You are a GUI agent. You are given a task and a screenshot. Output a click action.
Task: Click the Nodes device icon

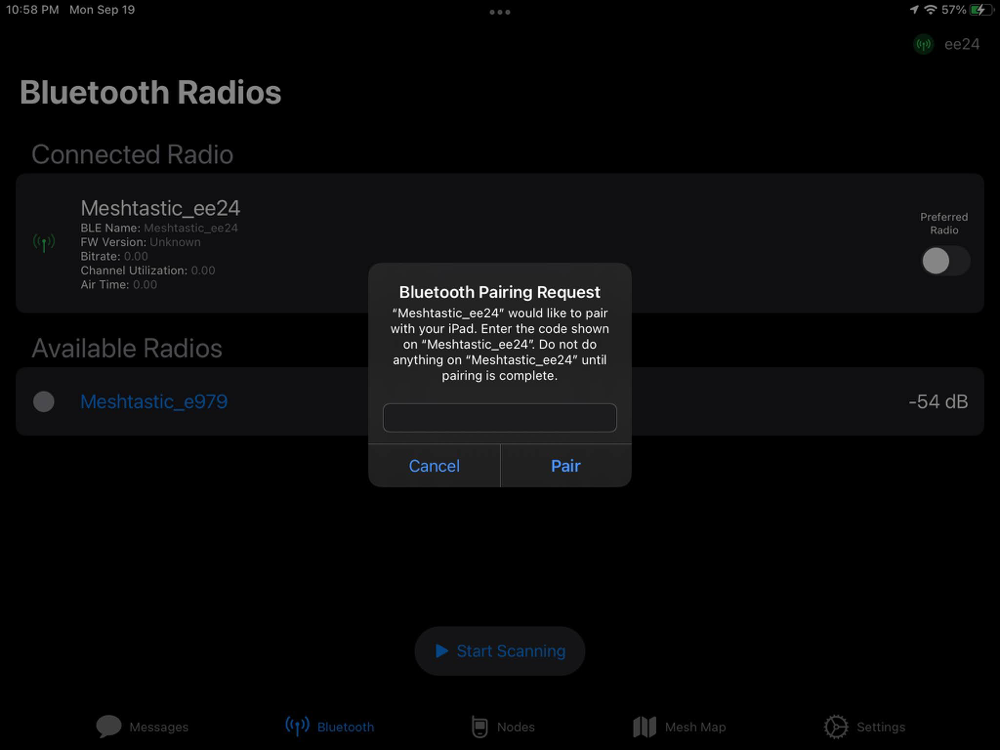coord(480,726)
